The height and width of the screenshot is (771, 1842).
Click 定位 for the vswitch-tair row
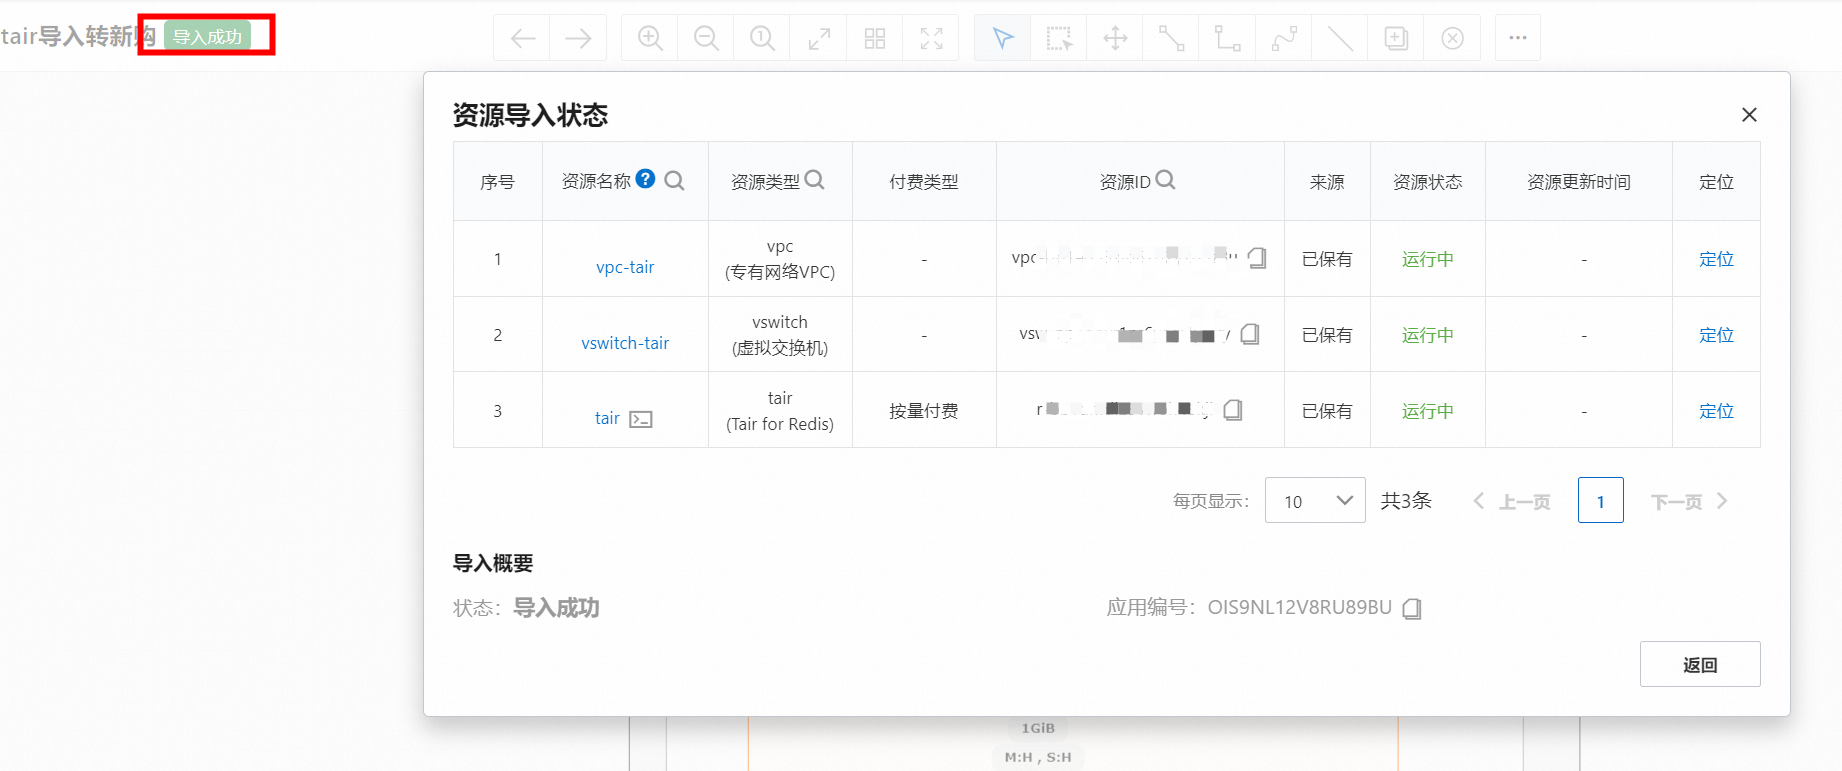[x=1716, y=335]
